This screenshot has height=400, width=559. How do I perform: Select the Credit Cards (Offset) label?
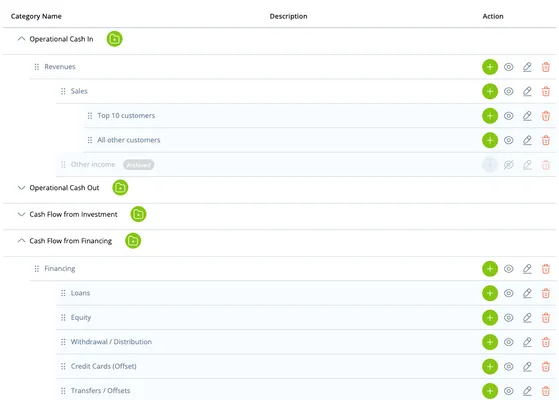coord(103,366)
